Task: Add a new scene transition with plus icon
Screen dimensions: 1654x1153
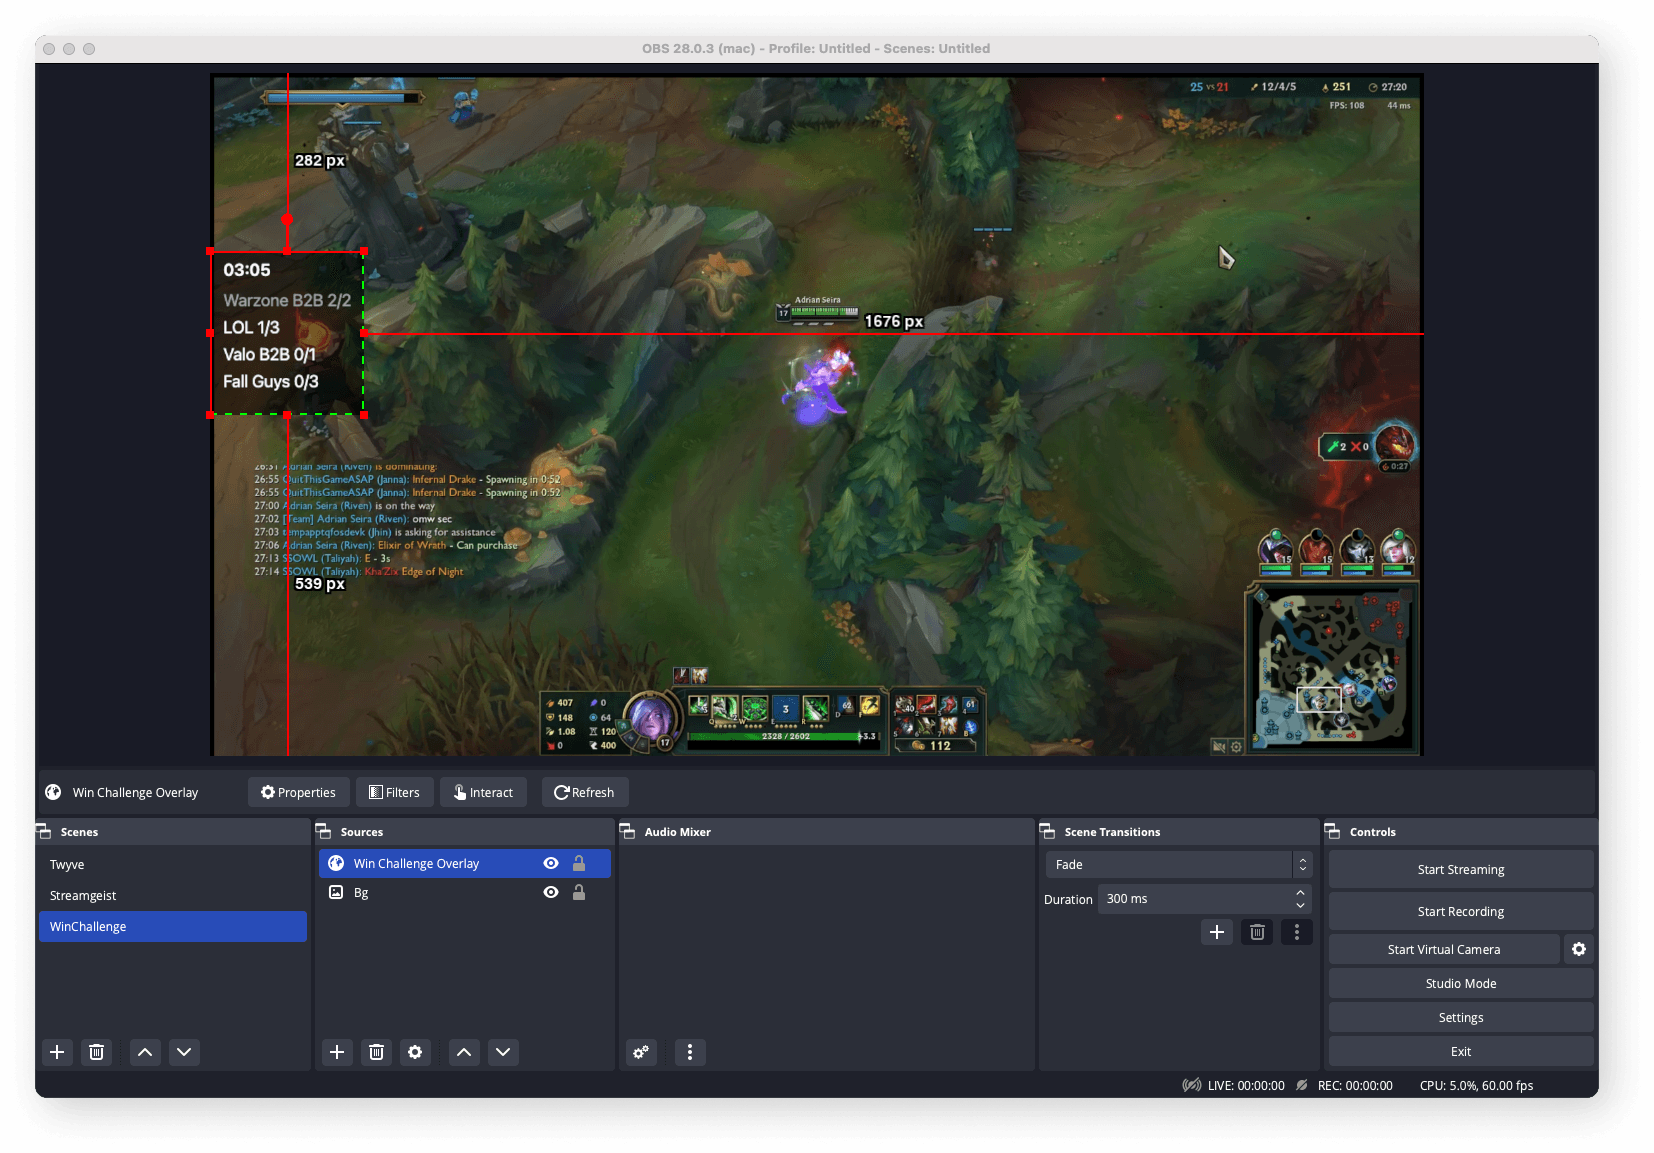Action: coord(1217,931)
